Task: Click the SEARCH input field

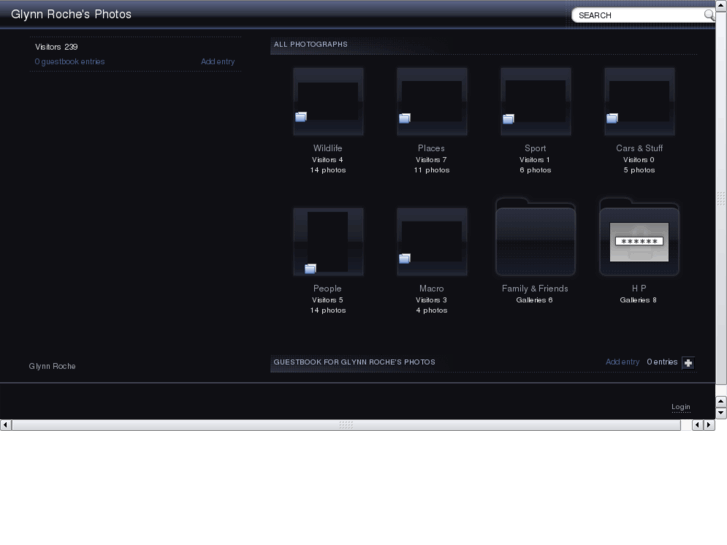Action: click(x=638, y=15)
